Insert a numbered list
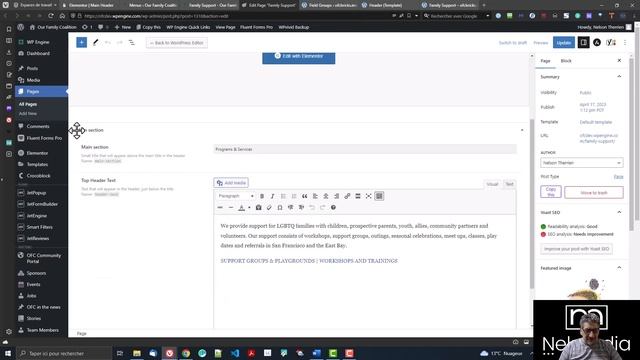640x360 pixels. (x=294, y=196)
